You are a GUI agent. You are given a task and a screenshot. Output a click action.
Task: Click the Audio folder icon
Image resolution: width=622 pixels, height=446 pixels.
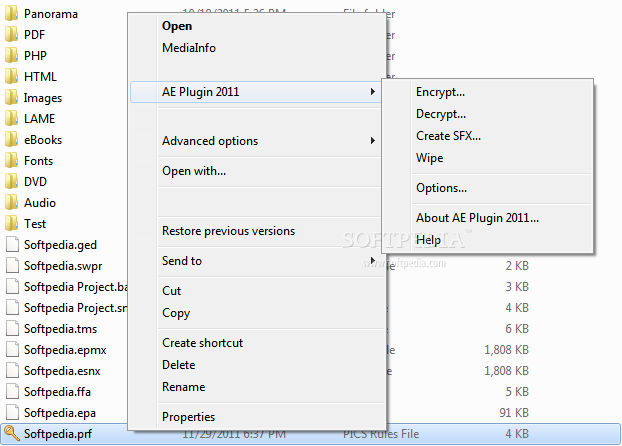12,203
